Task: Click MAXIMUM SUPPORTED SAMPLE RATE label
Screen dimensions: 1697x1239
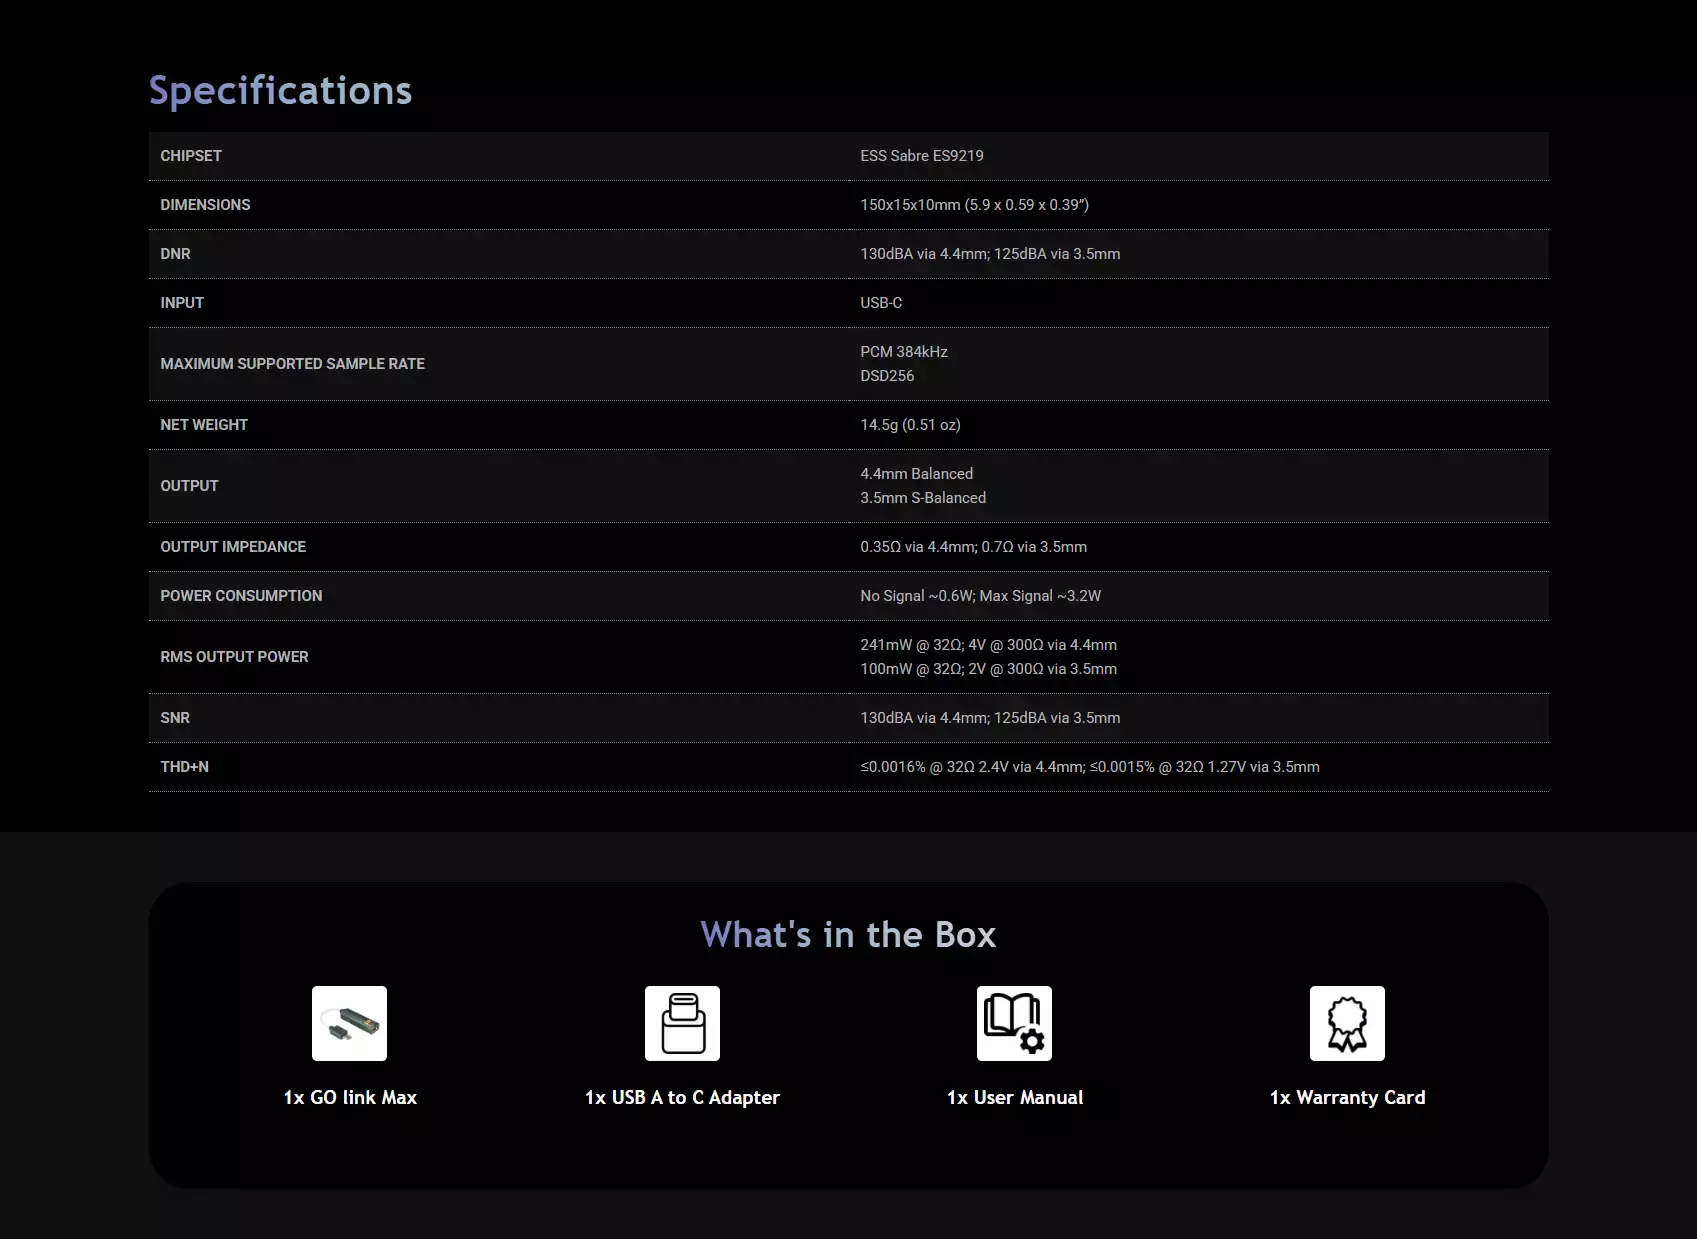Action: pos(292,364)
